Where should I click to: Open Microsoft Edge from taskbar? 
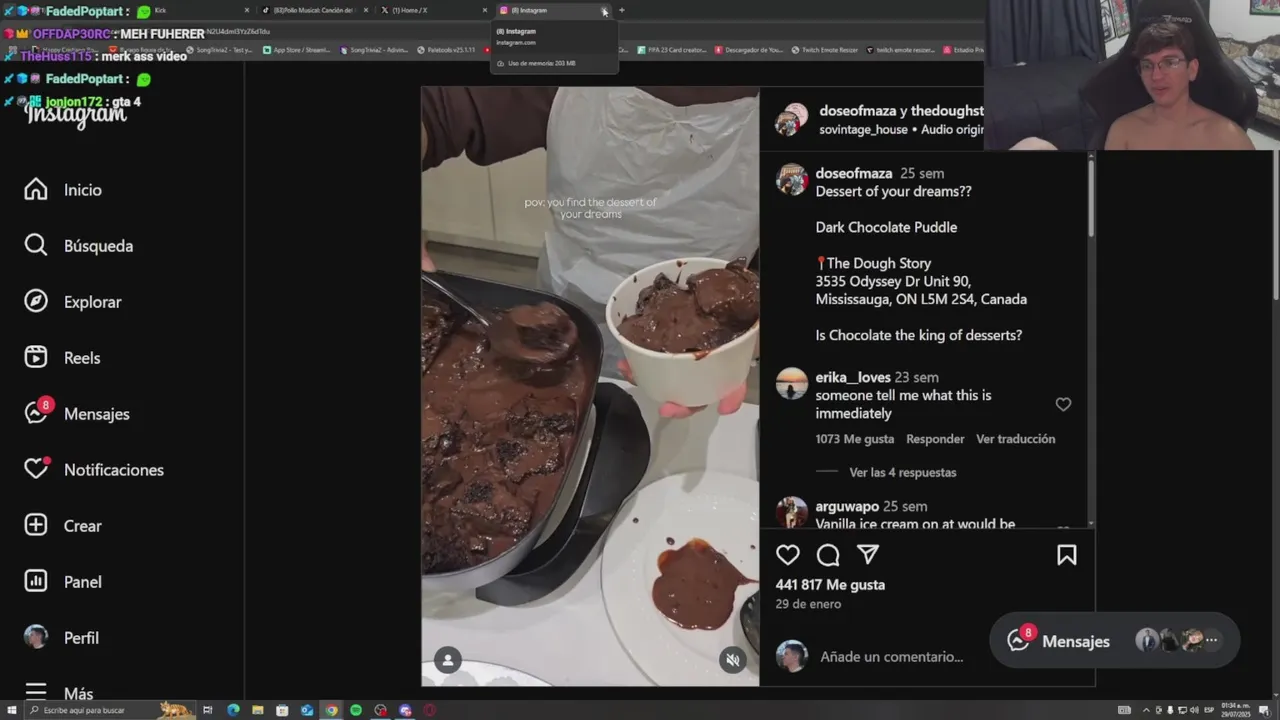coord(233,710)
